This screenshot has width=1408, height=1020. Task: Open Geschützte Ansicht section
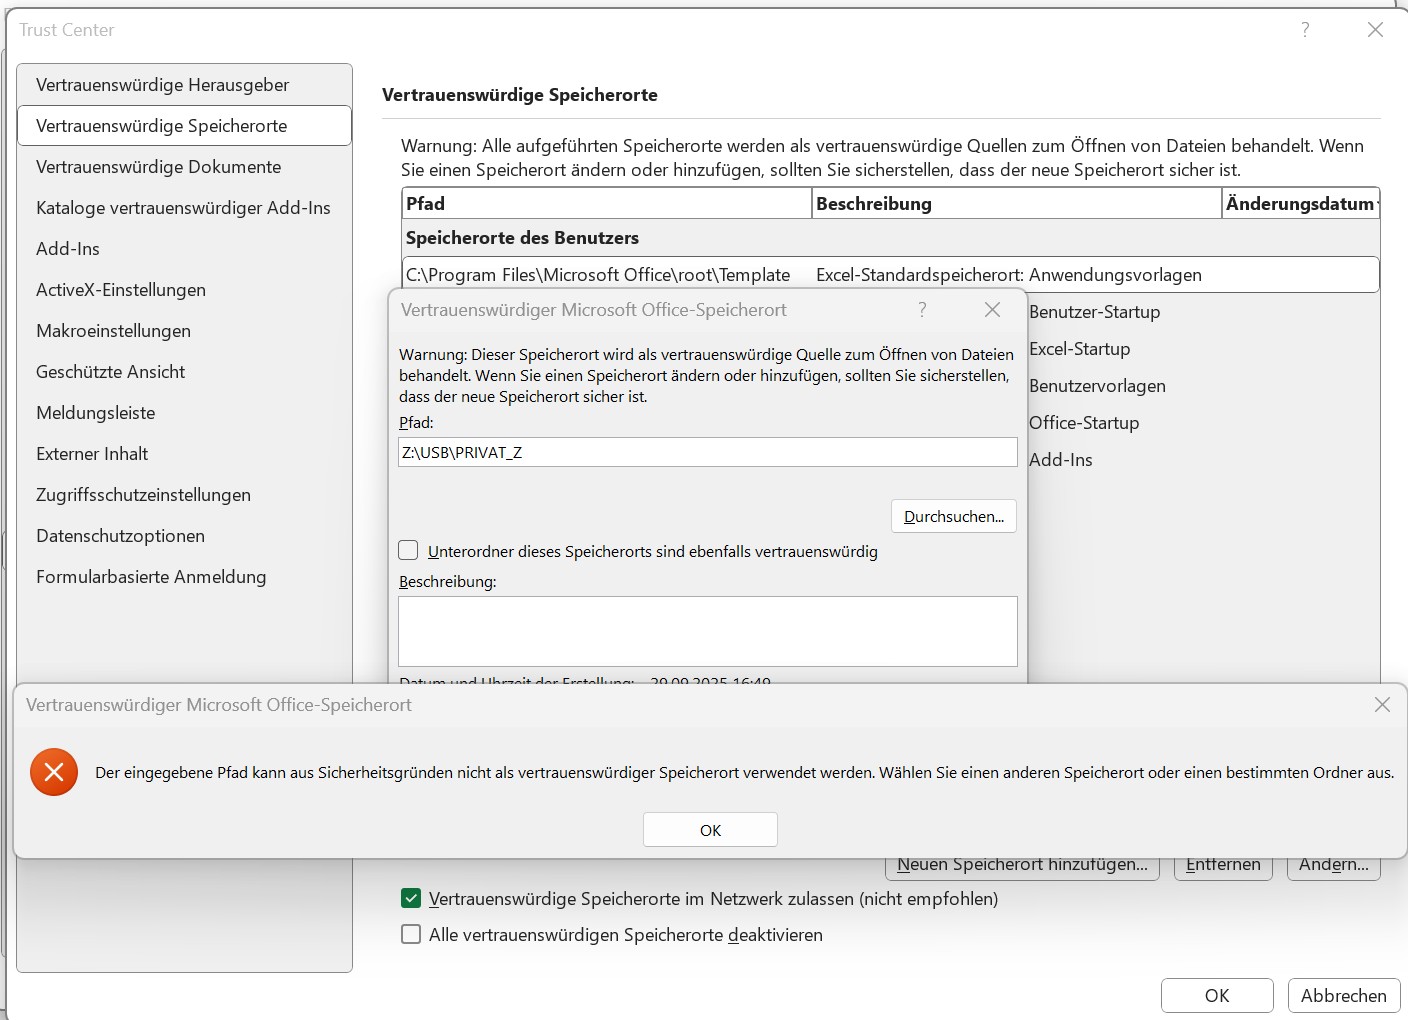(x=185, y=372)
